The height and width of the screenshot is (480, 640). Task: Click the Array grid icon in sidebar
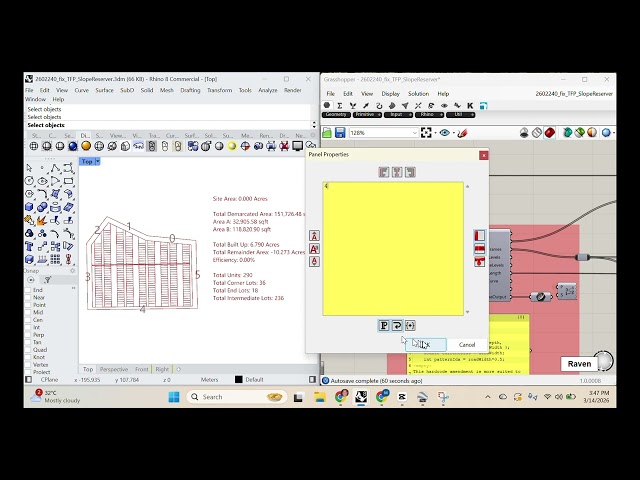55,259
